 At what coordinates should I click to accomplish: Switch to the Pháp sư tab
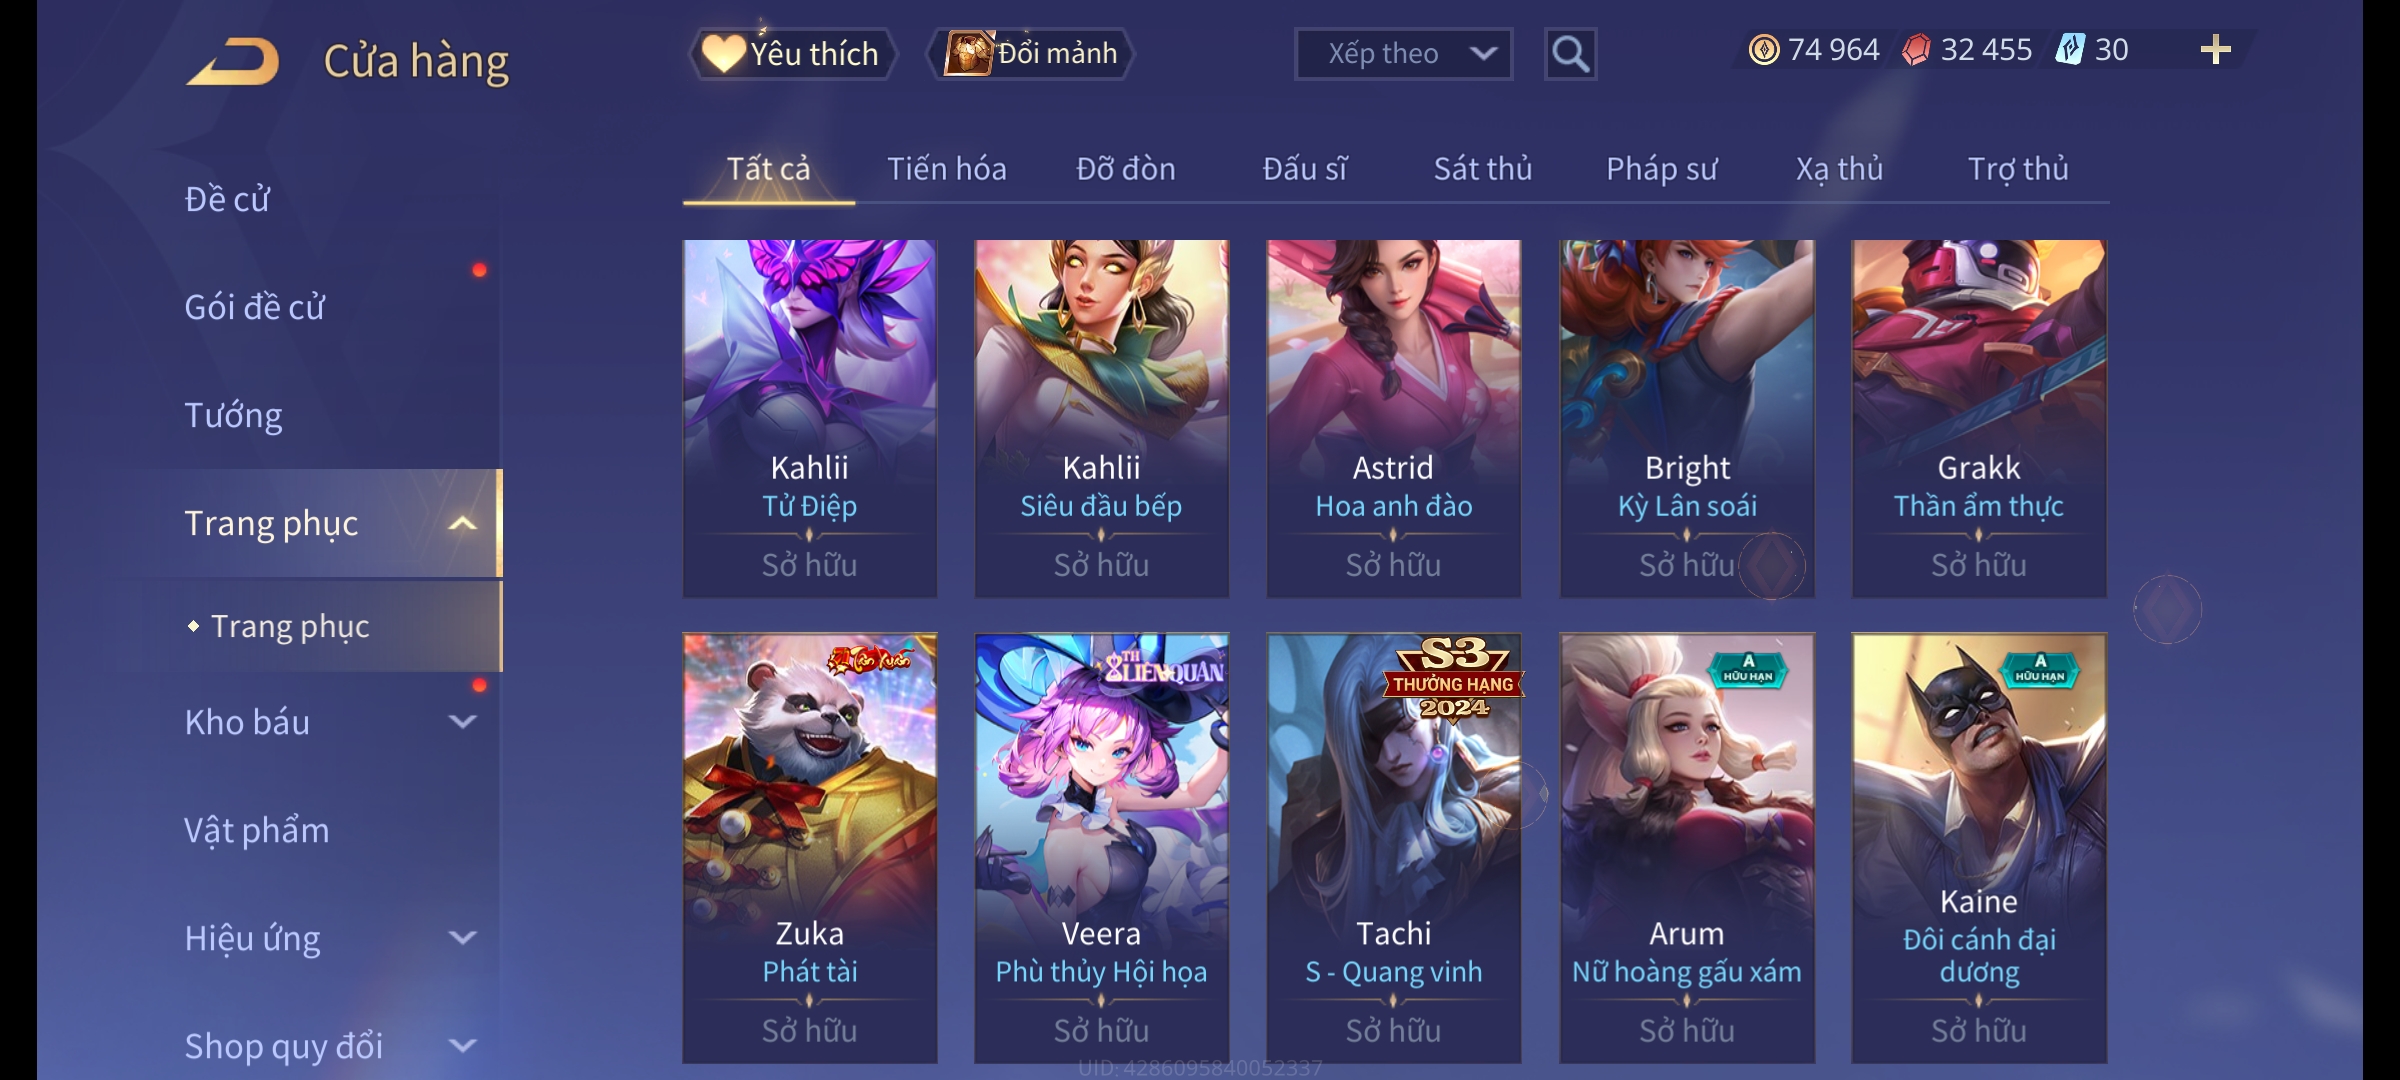click(1661, 169)
